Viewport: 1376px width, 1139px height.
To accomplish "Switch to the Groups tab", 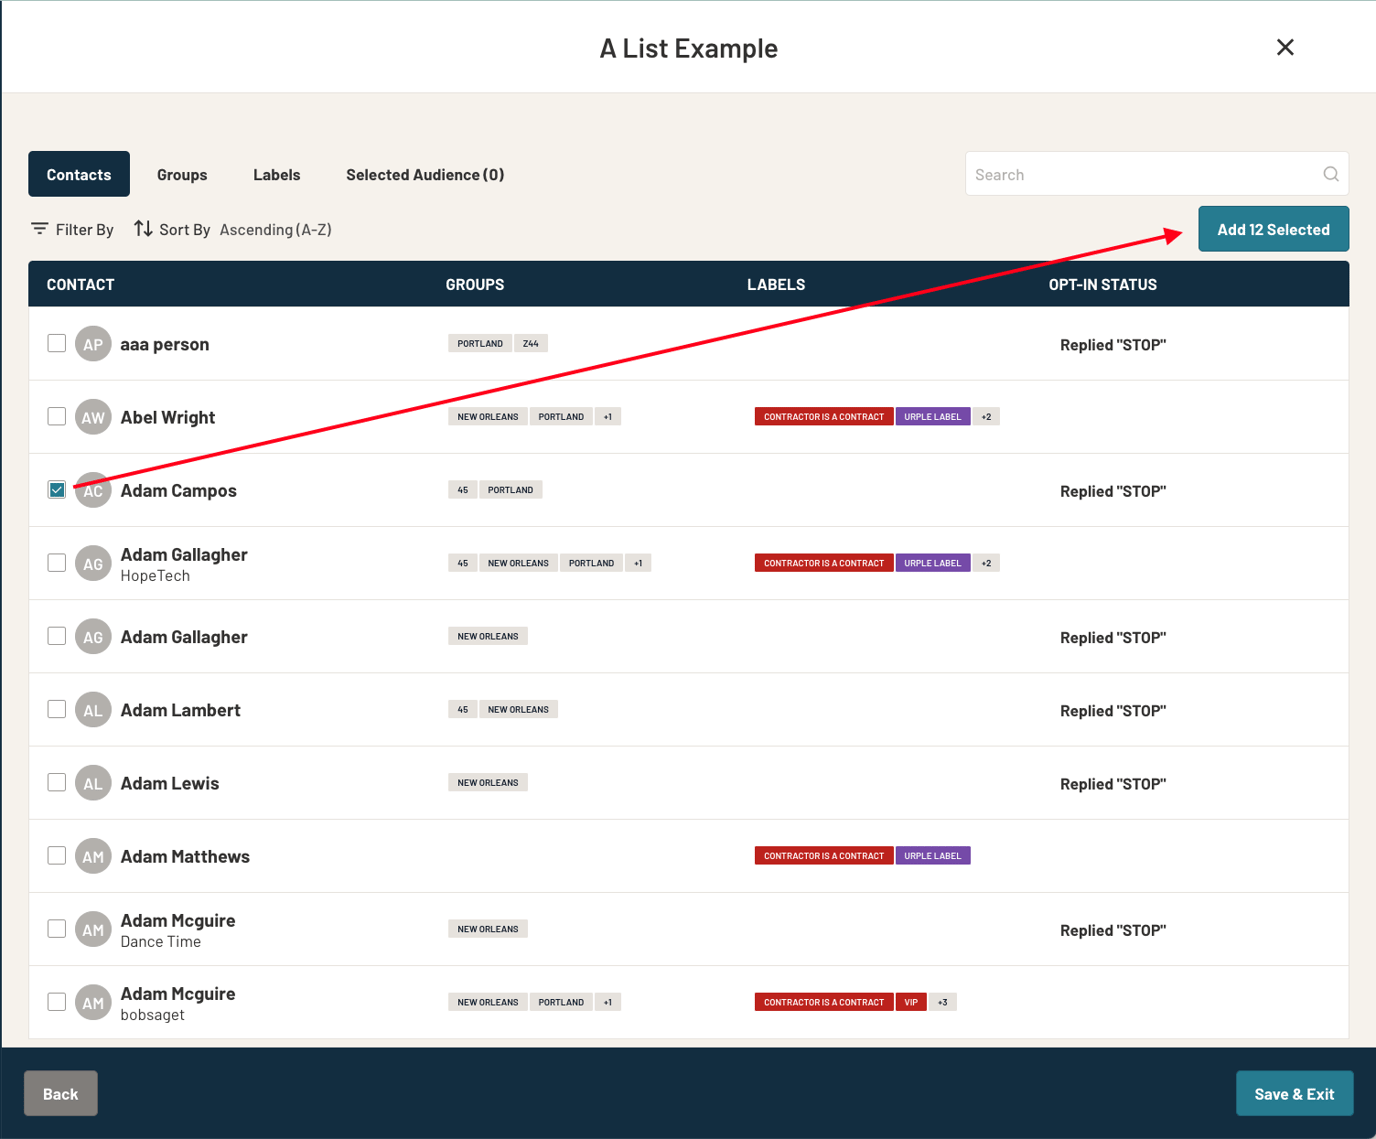I will (x=182, y=174).
